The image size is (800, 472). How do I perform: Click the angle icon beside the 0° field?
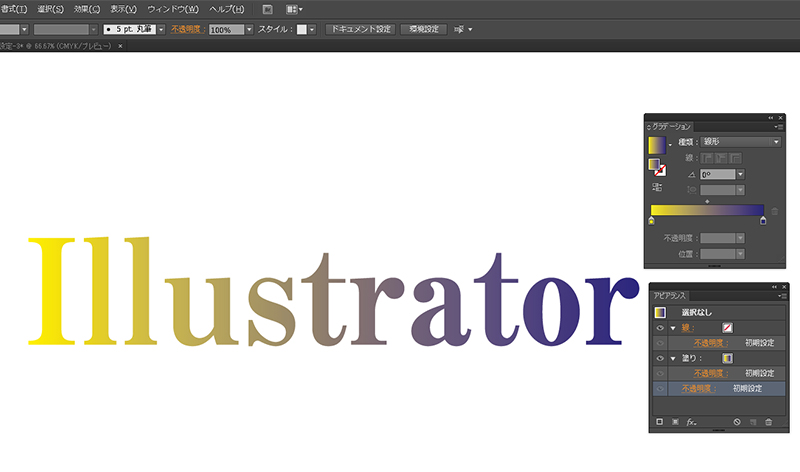click(692, 175)
